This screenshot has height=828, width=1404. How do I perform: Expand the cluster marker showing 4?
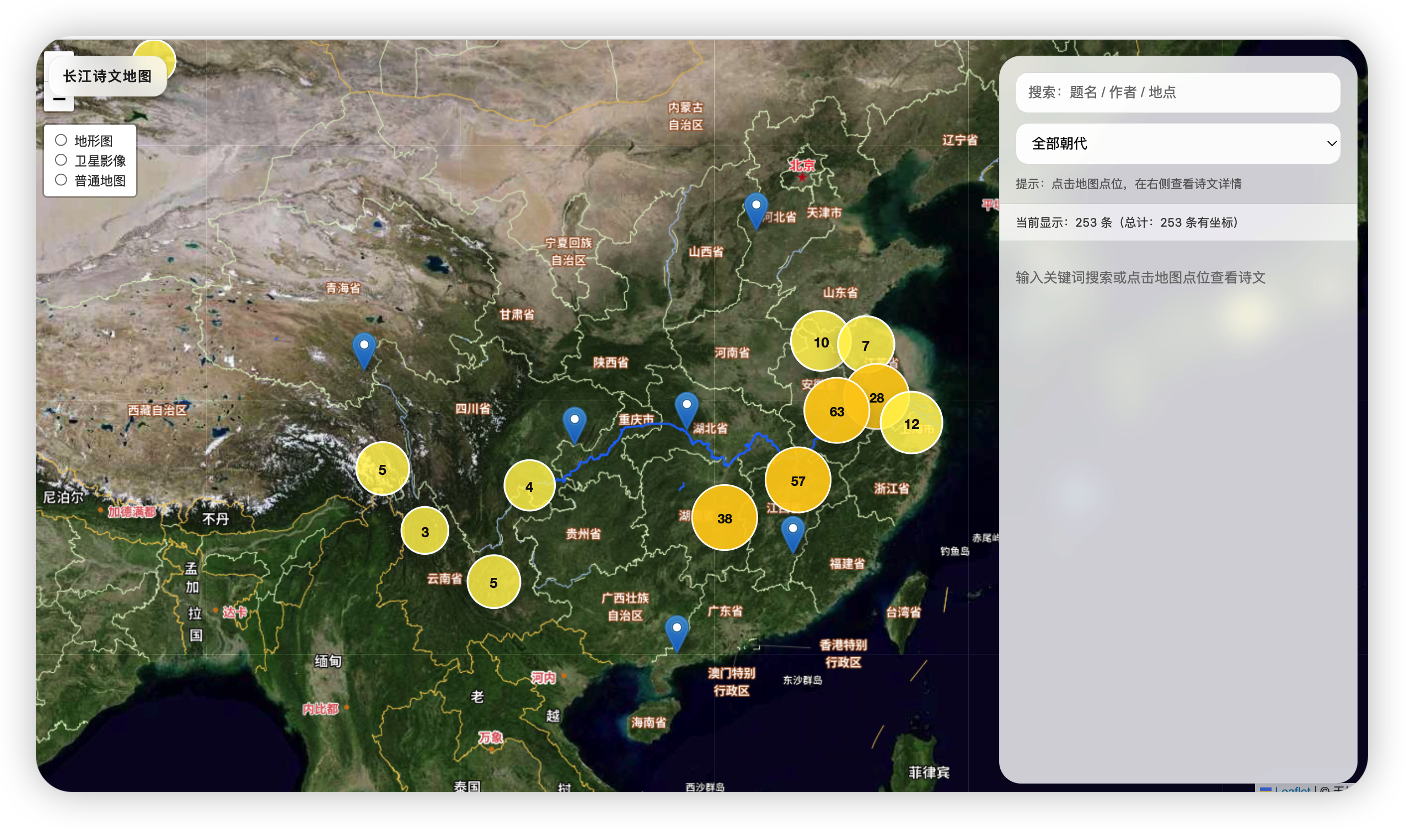point(529,486)
